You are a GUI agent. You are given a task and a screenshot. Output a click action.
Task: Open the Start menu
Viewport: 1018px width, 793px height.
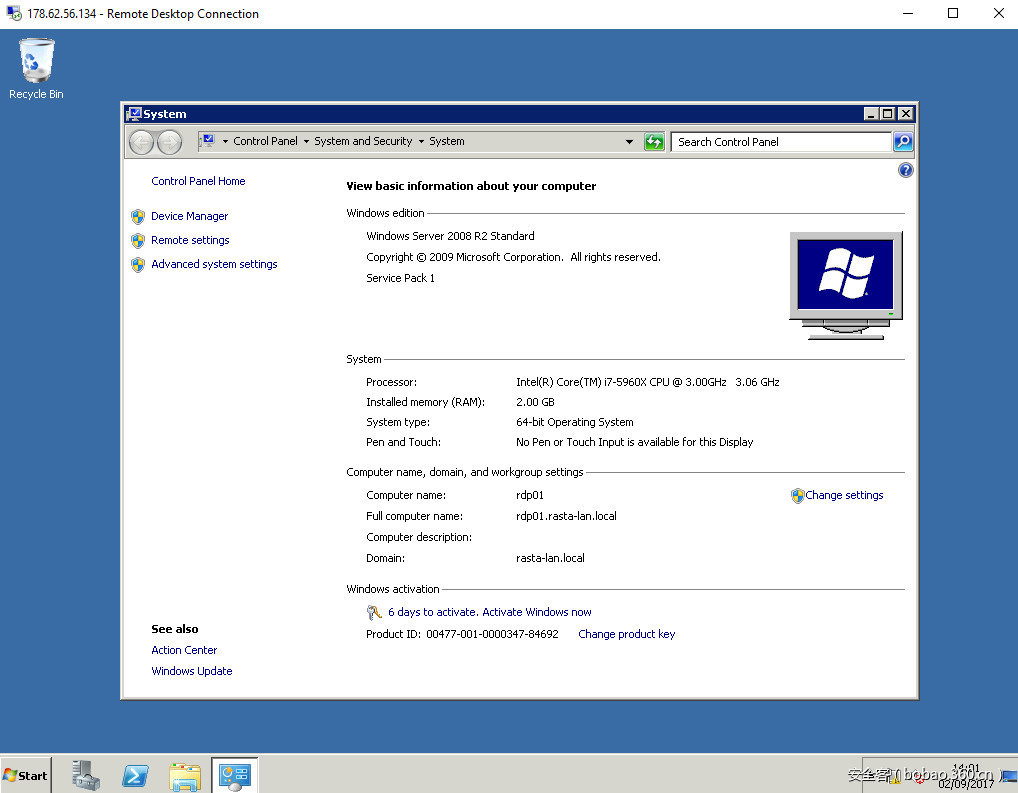pyautogui.click(x=26, y=775)
